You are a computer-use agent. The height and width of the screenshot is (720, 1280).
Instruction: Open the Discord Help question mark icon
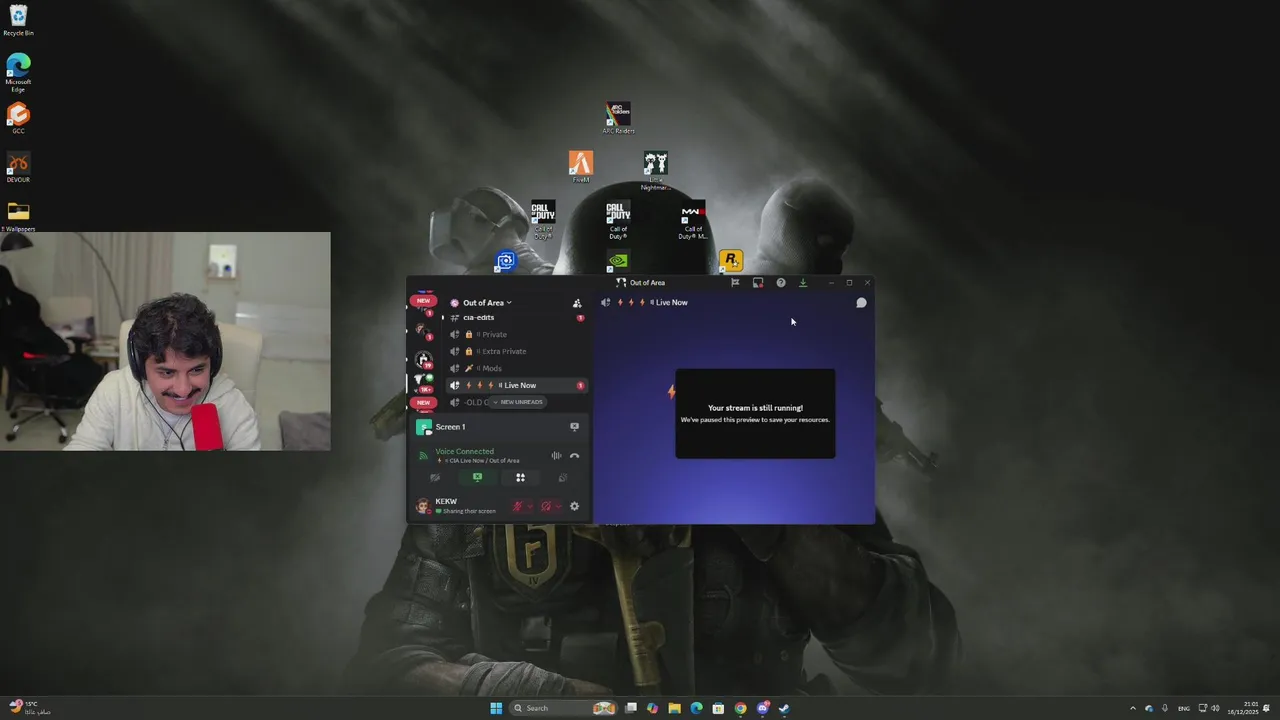[x=781, y=283]
